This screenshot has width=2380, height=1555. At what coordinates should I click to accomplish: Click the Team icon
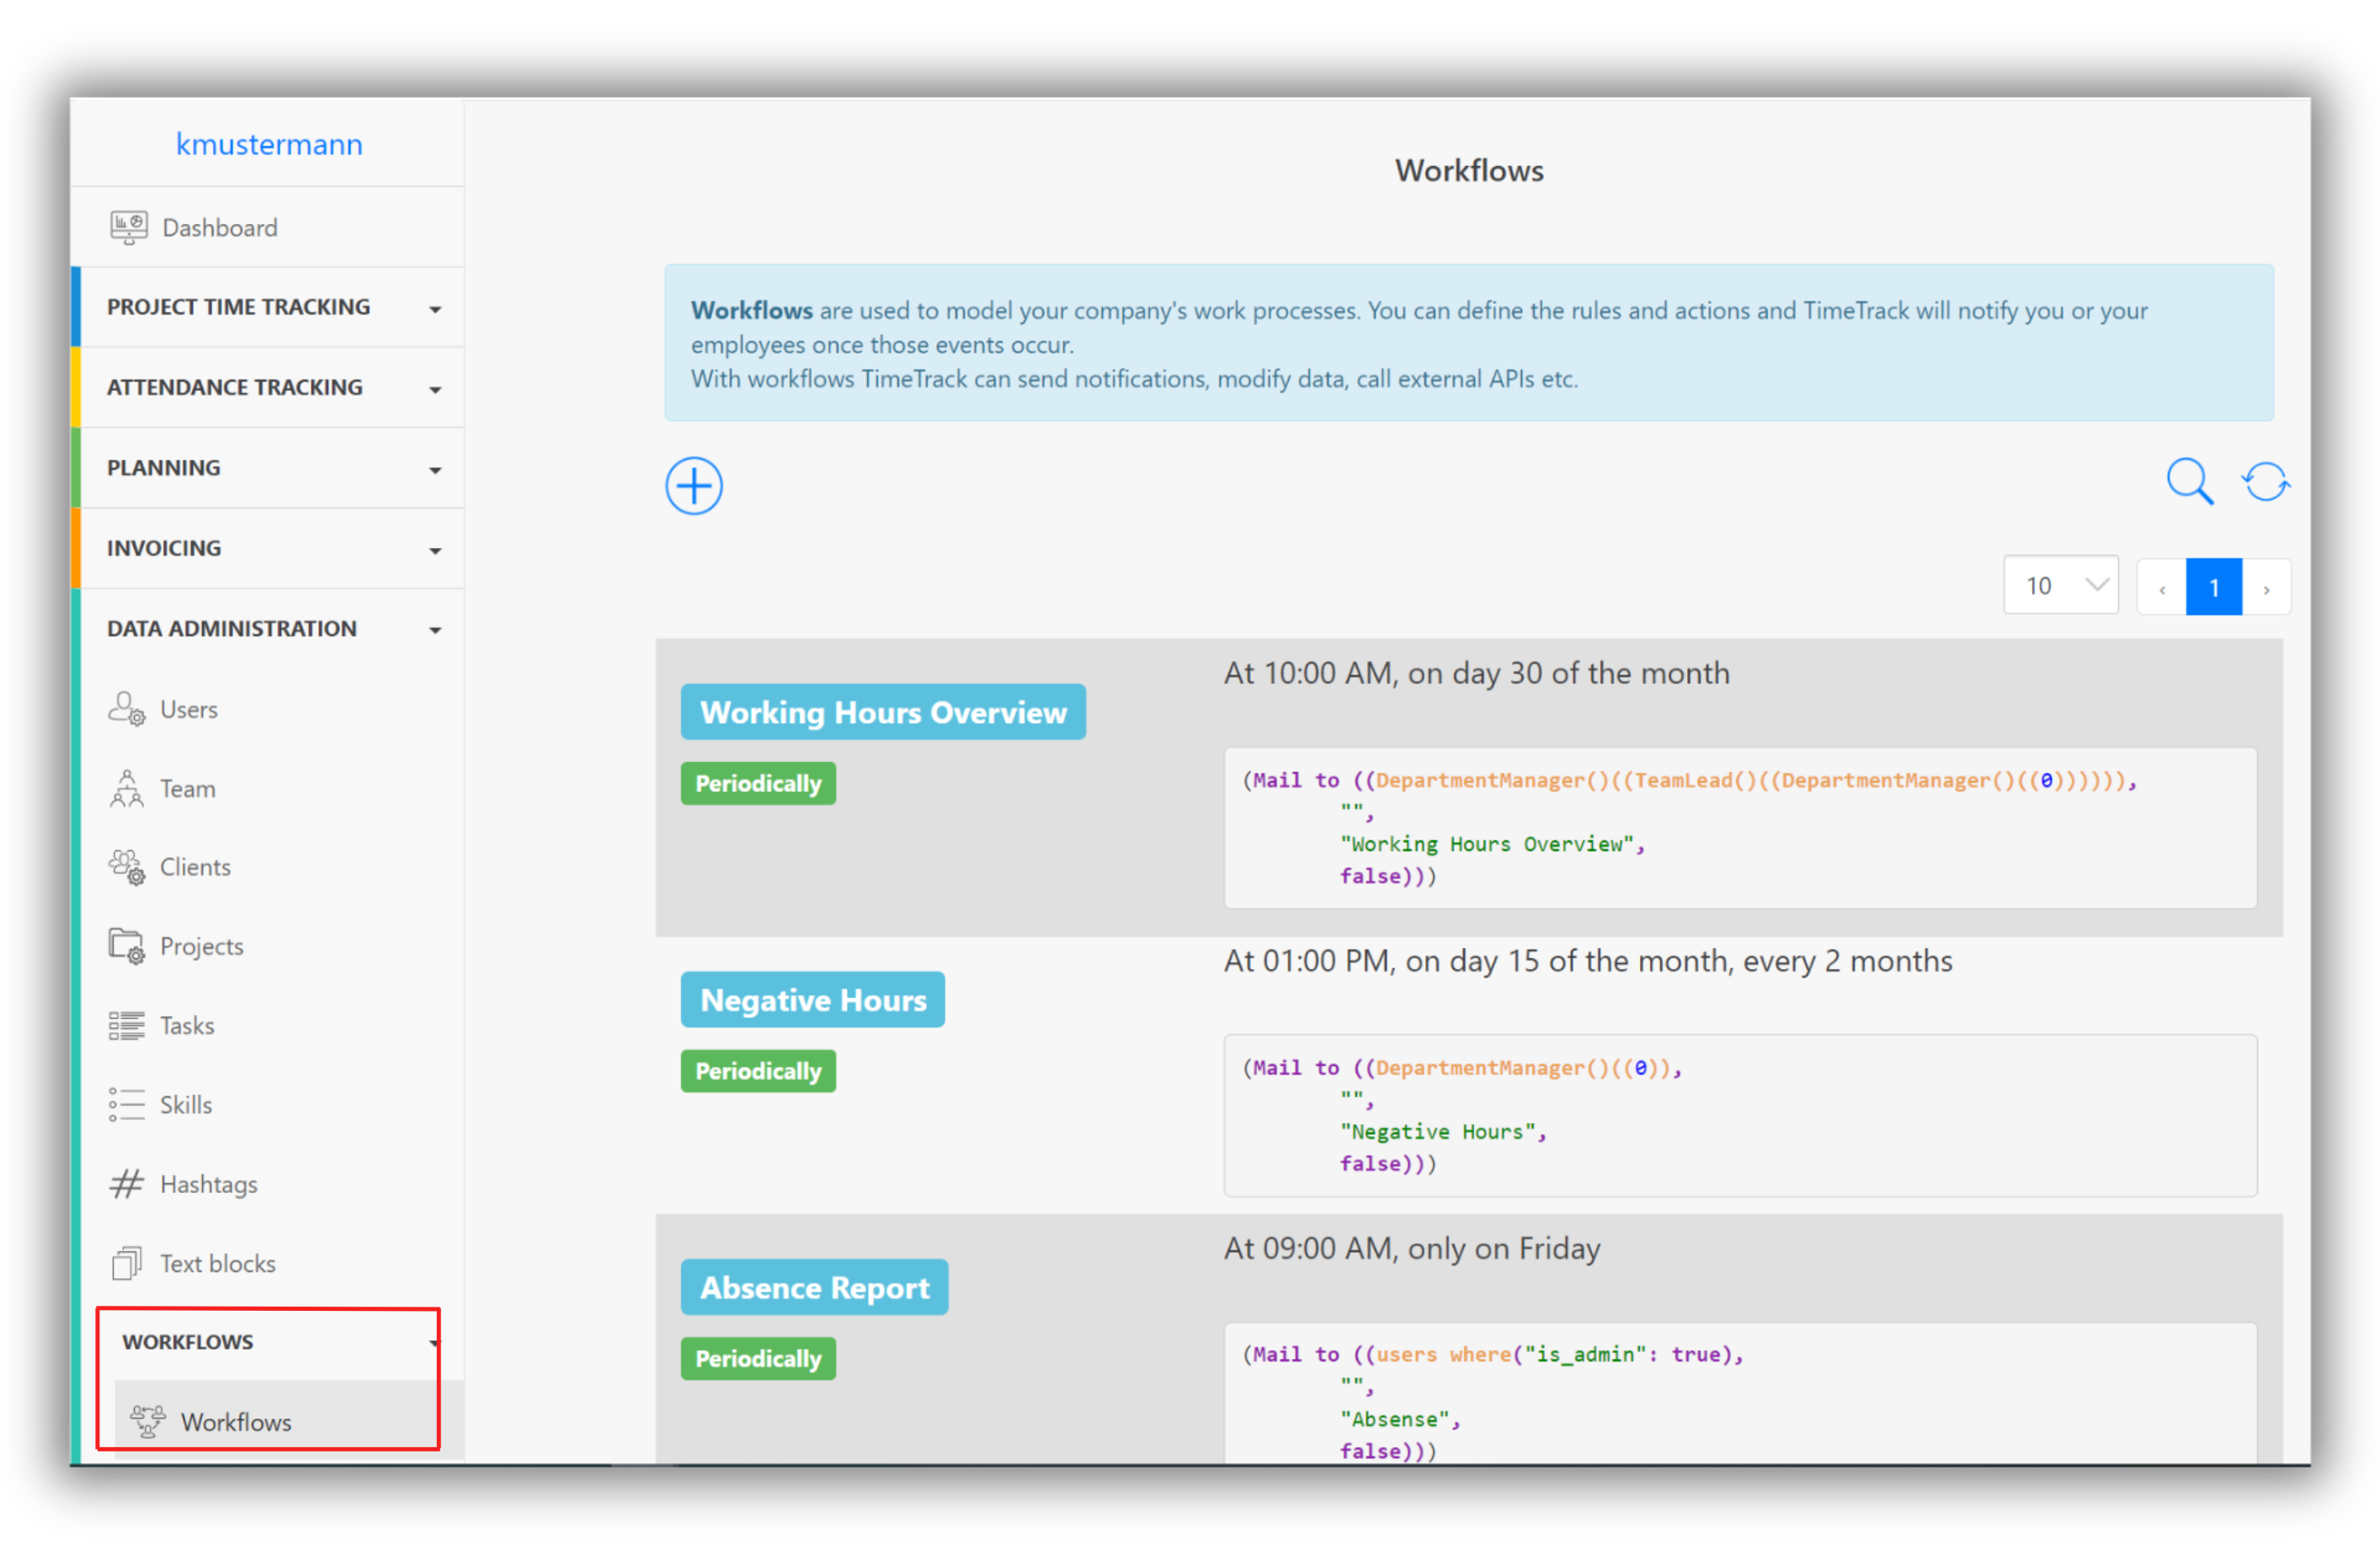[127, 788]
